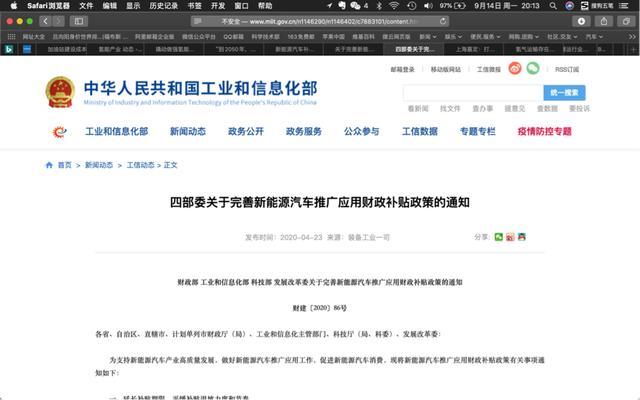The height and width of the screenshot is (400, 640).
Task: Reload the page with the refresh icon
Action: 443,21
